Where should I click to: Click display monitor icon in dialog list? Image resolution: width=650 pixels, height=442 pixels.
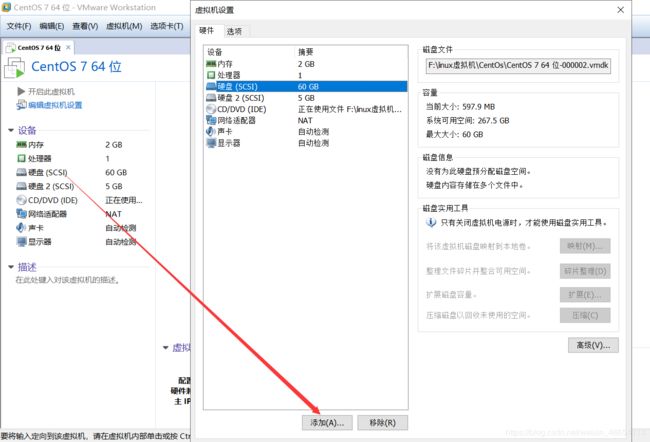click(x=211, y=143)
